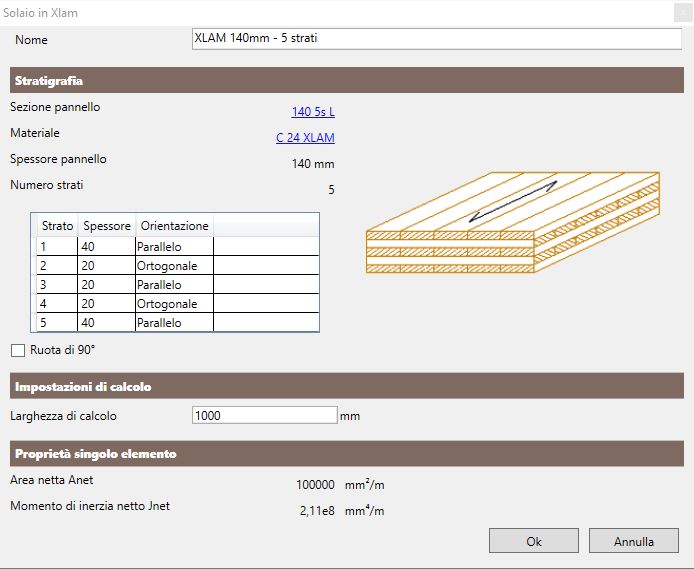This screenshot has width=694, height=569.
Task: Select thickness cell of layer 4
Action: (107, 304)
